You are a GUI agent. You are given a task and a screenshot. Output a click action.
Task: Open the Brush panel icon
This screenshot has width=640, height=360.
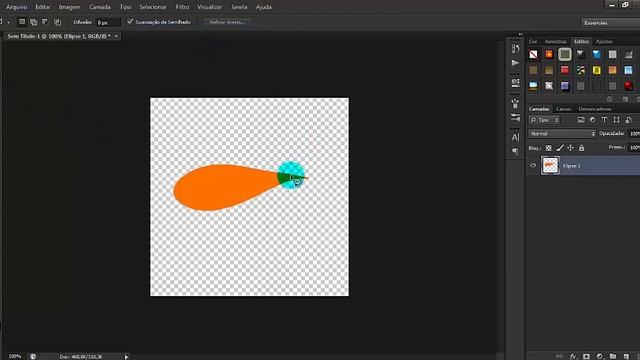click(516, 103)
